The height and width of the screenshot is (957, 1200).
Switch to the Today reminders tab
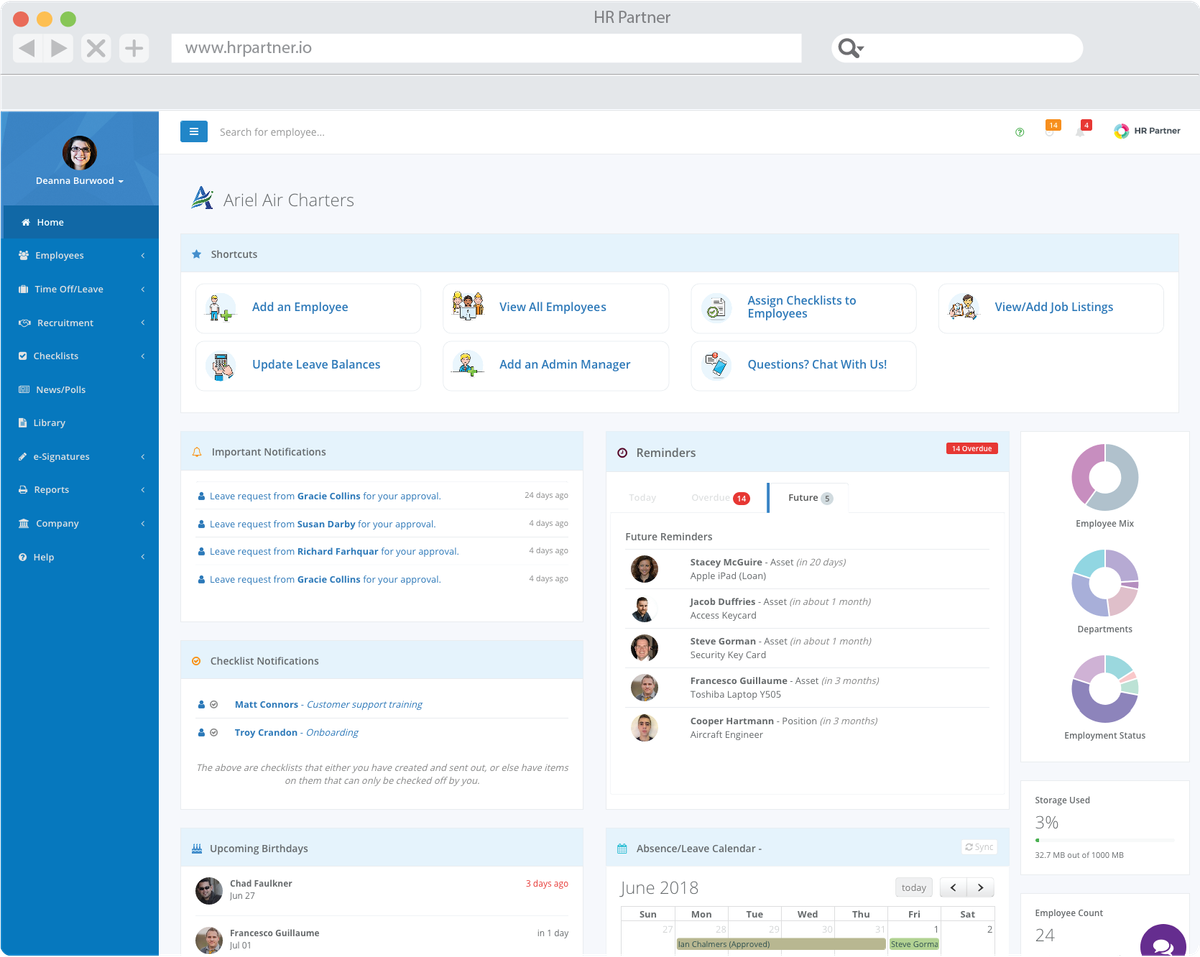(643, 497)
